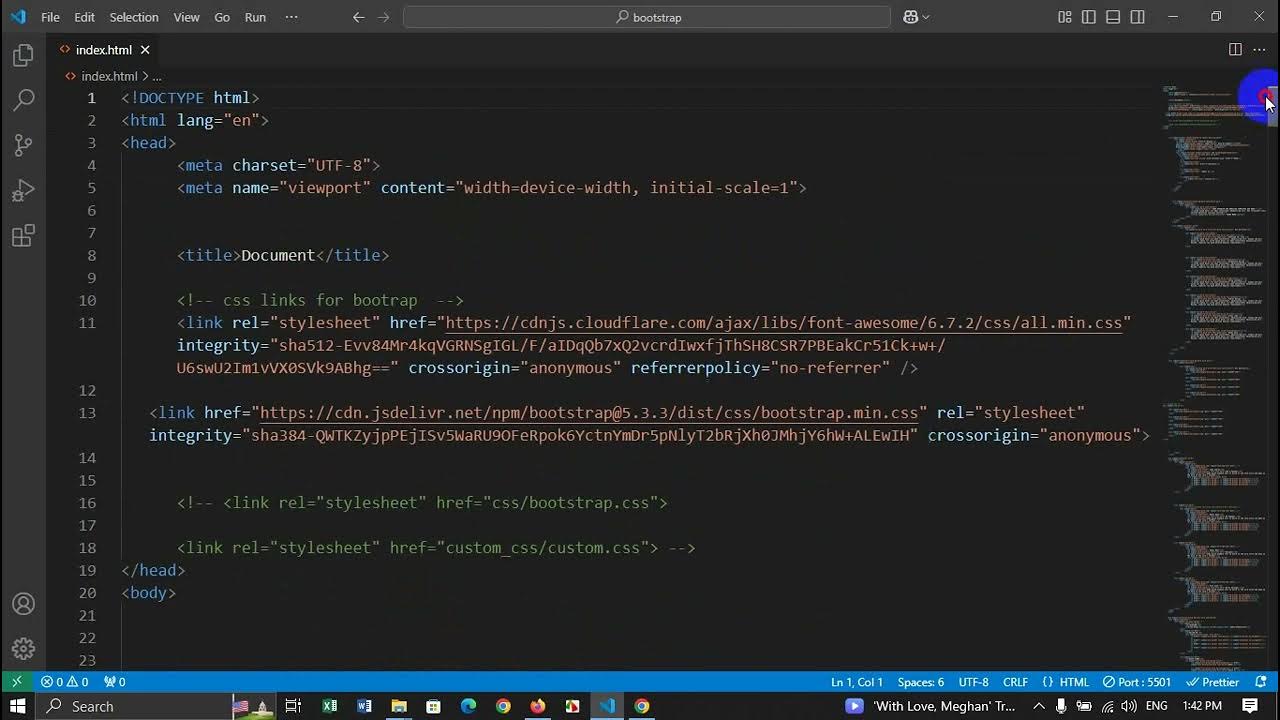1280x720 pixels.
Task: Open the Extensions view
Action: [x=23, y=236]
